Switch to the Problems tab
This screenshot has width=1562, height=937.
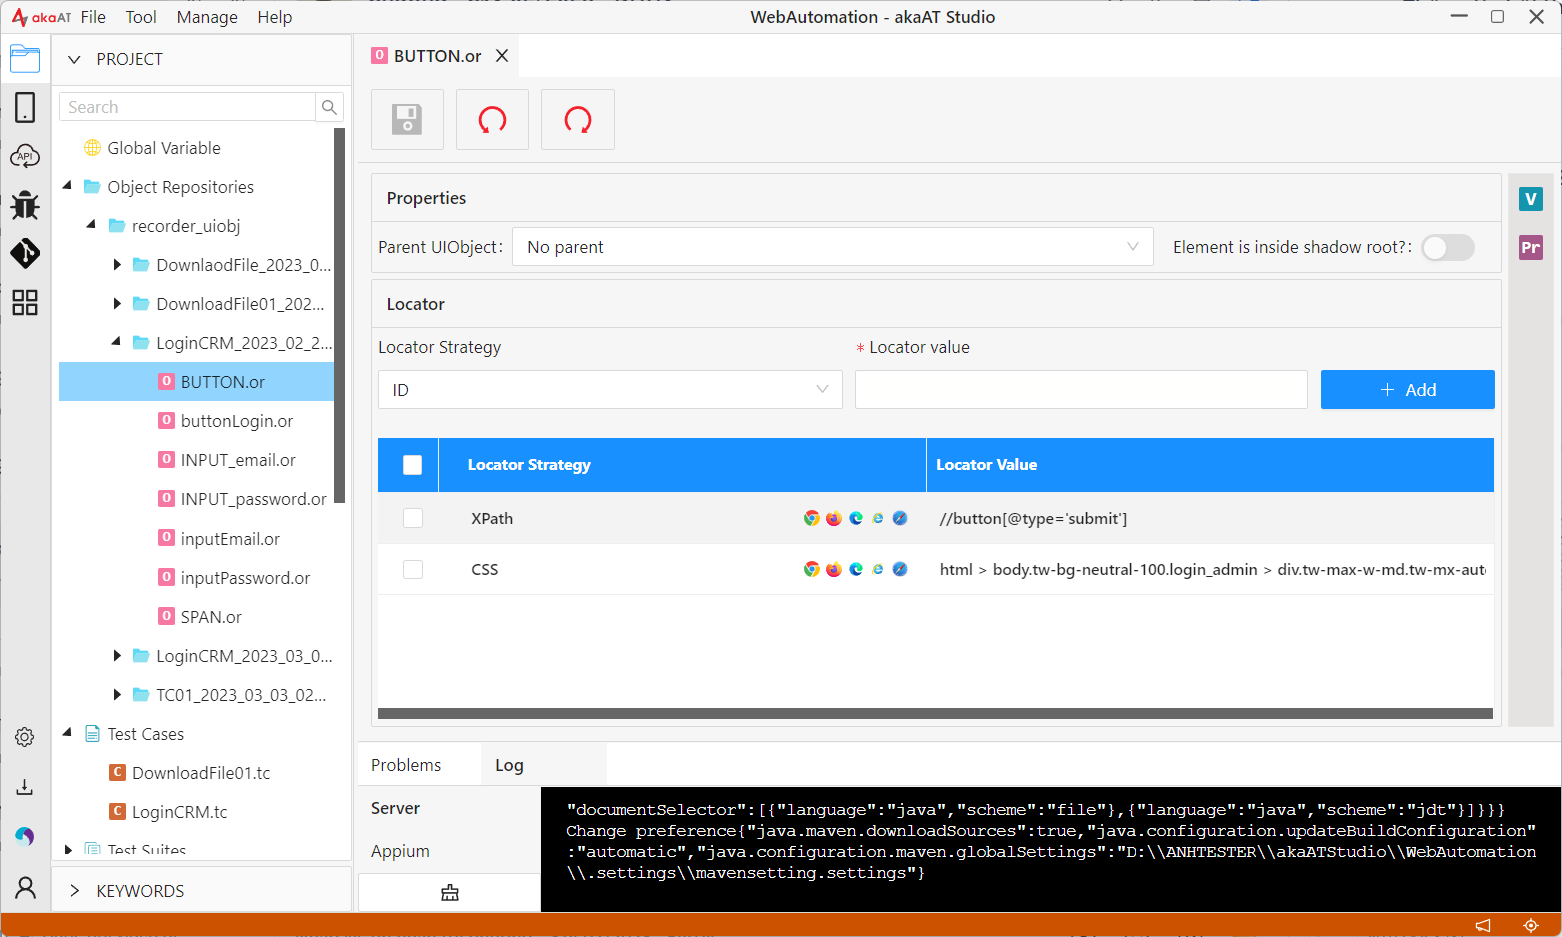pos(406,765)
